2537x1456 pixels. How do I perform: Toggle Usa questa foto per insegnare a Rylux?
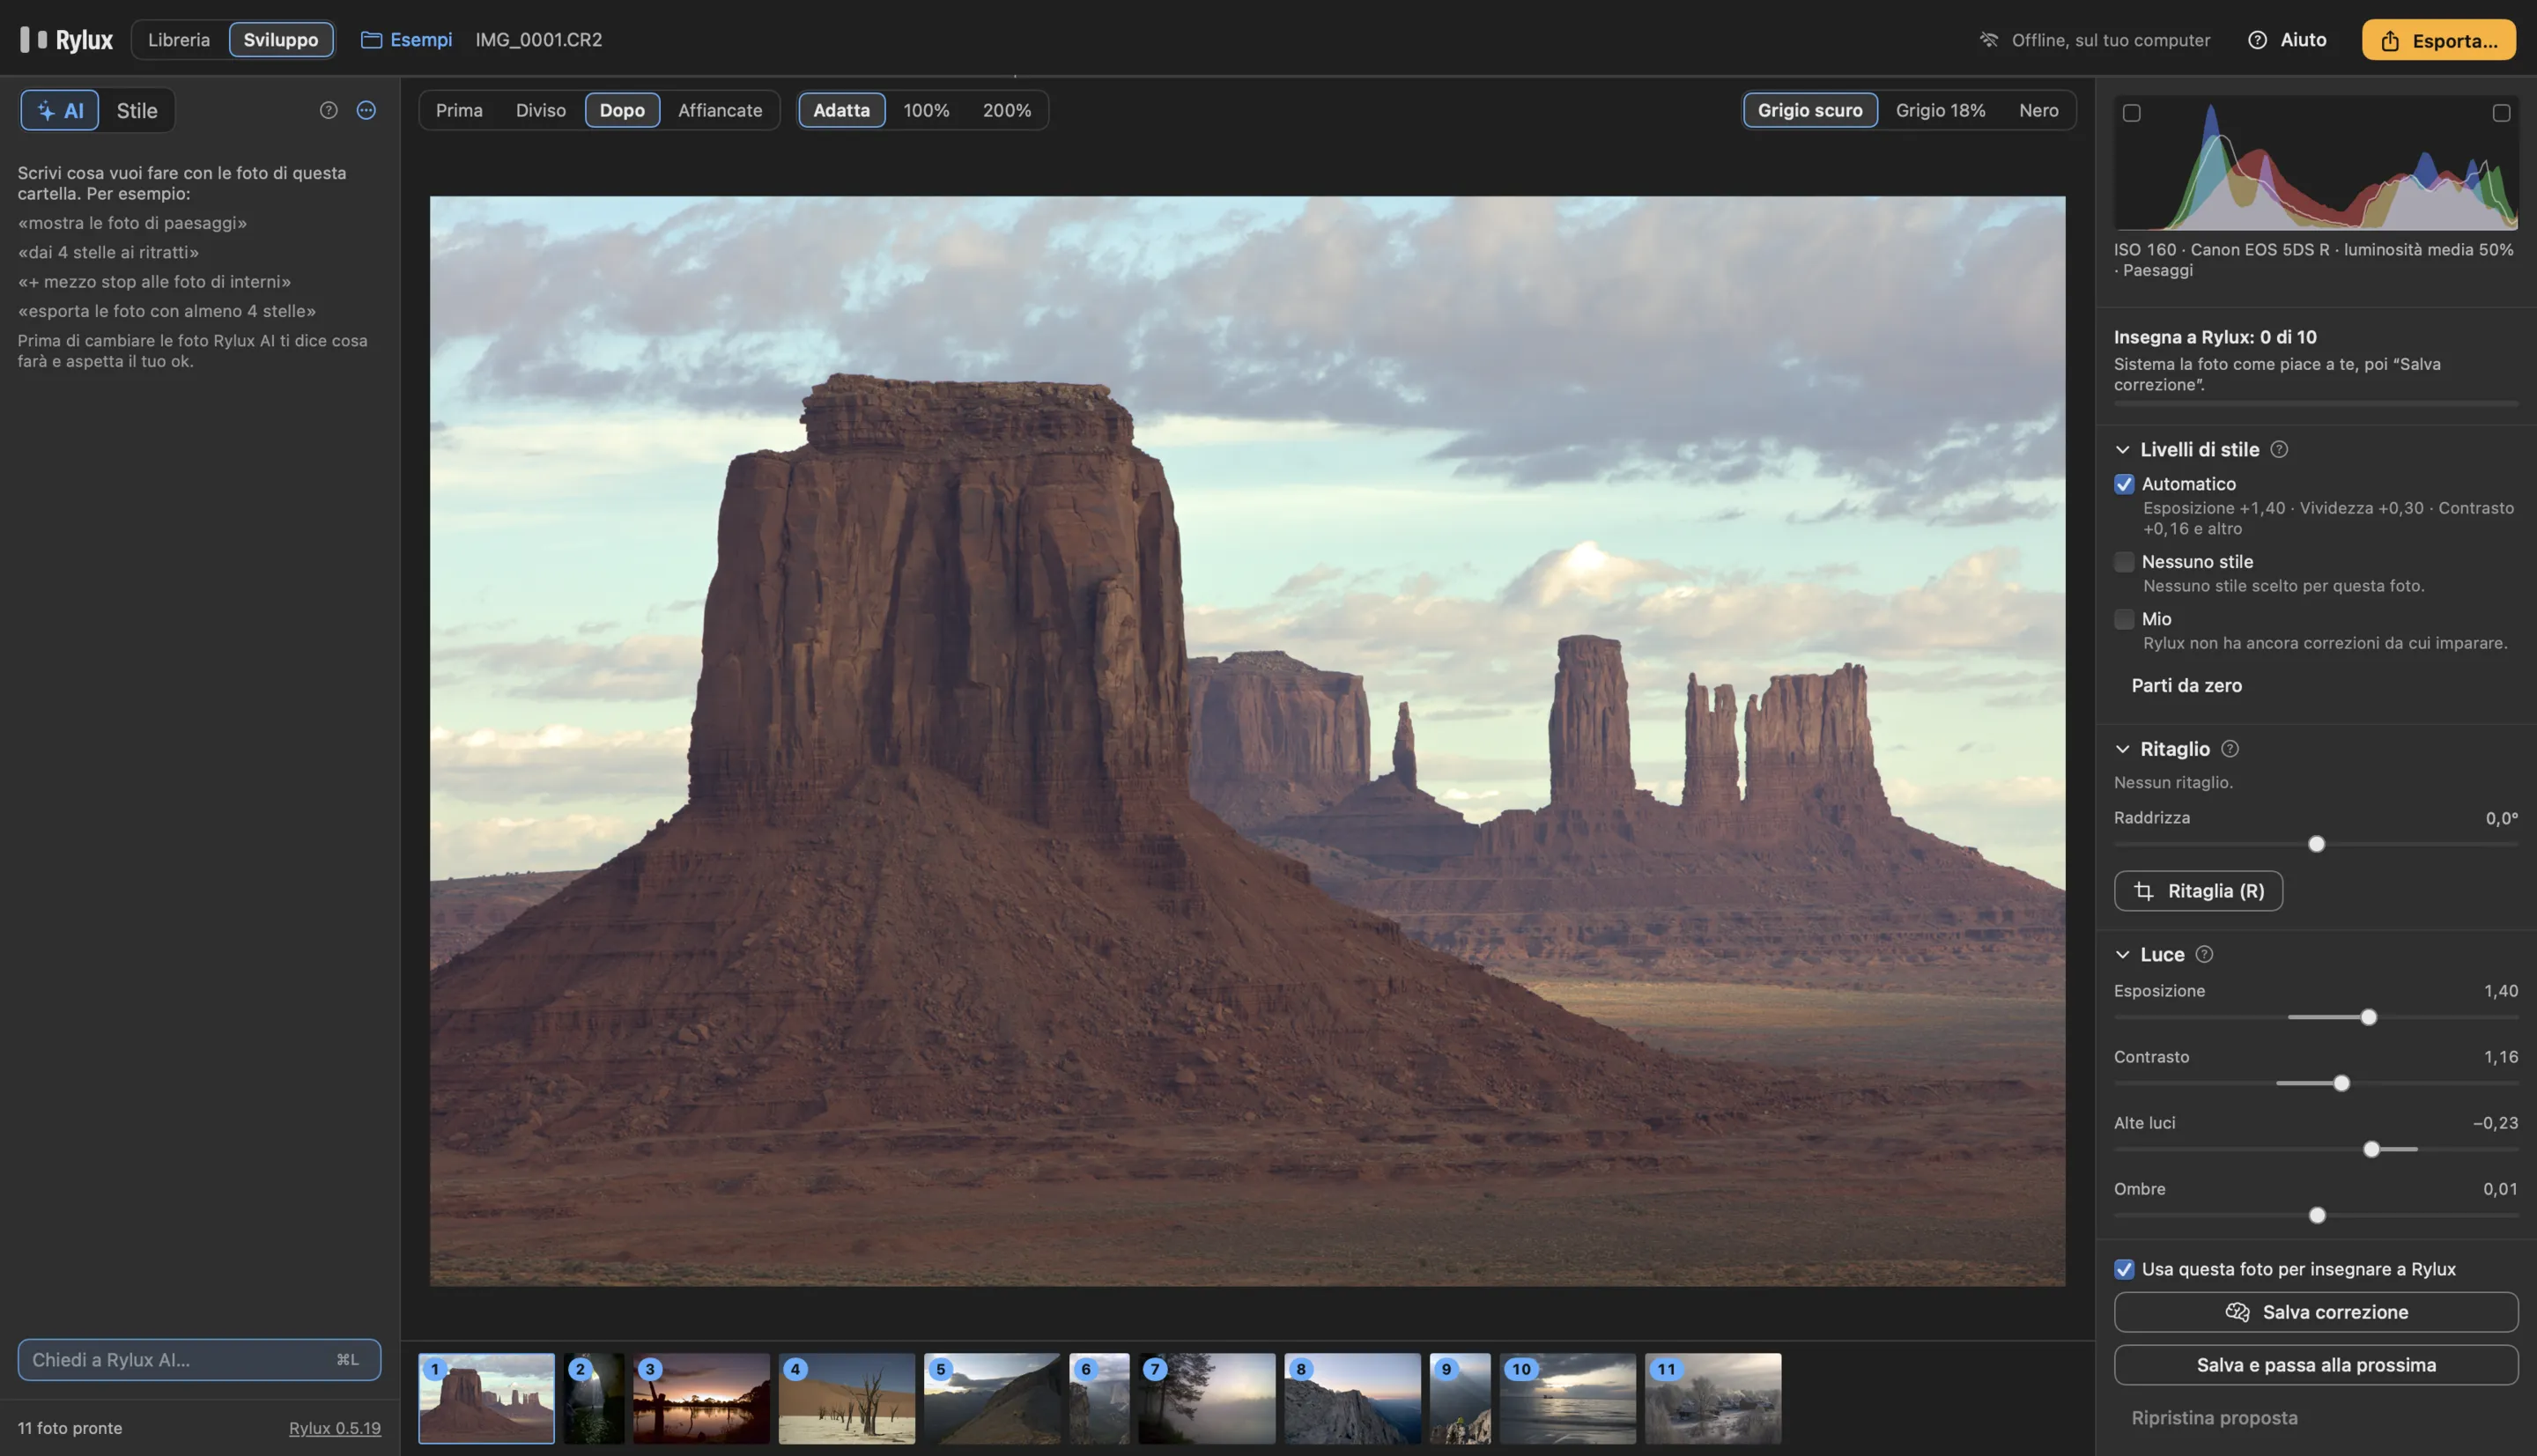[x=2124, y=1269]
